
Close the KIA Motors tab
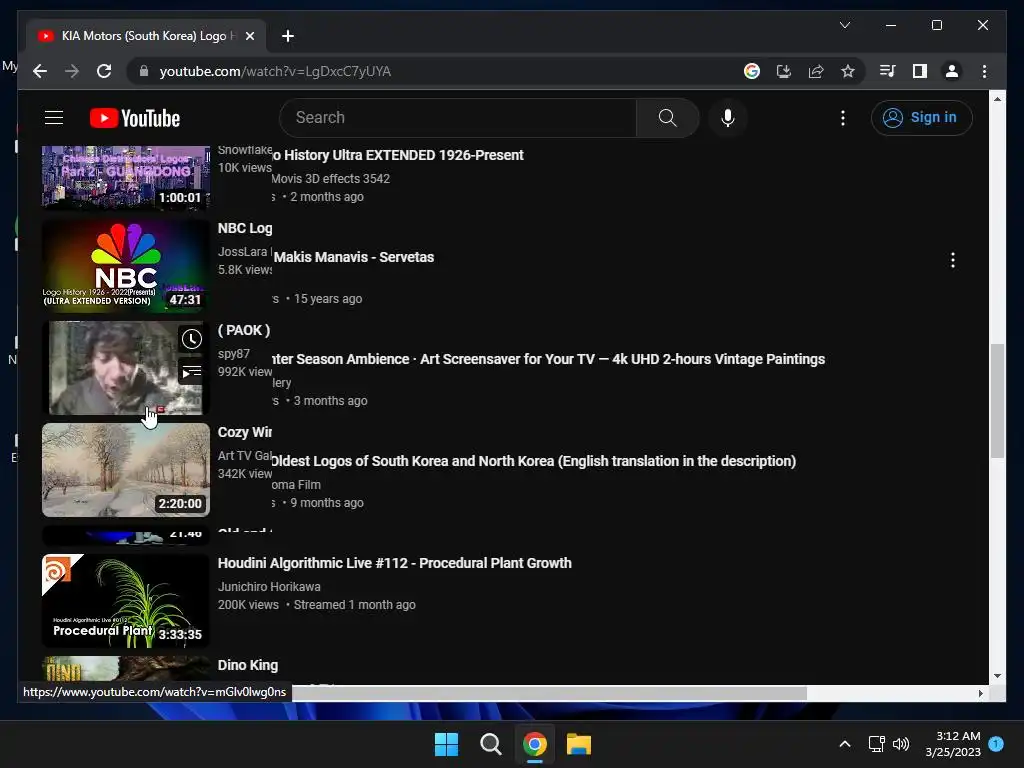(x=249, y=36)
